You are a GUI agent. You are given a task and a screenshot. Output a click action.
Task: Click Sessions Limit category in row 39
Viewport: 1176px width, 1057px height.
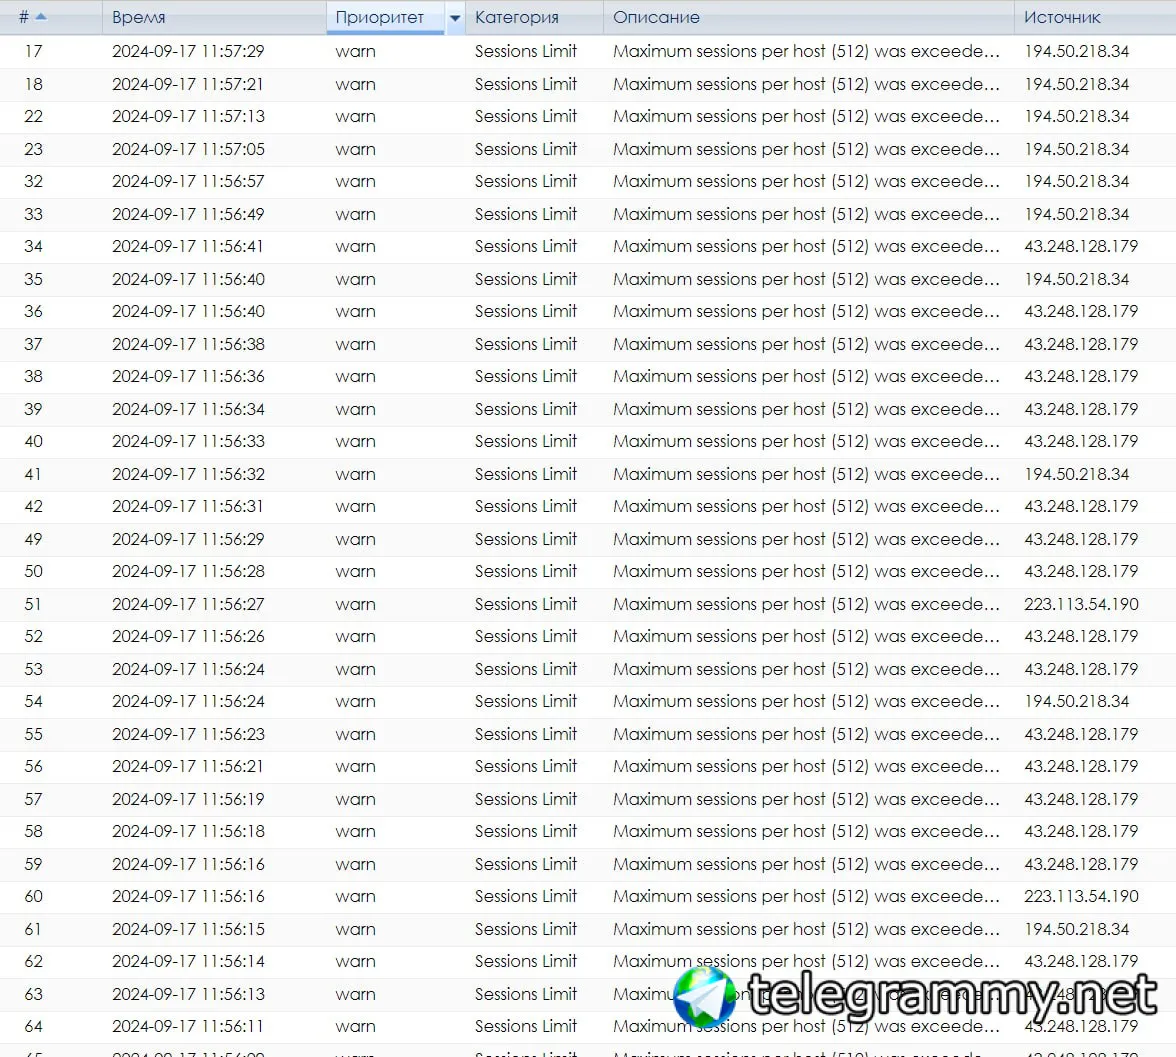point(526,409)
